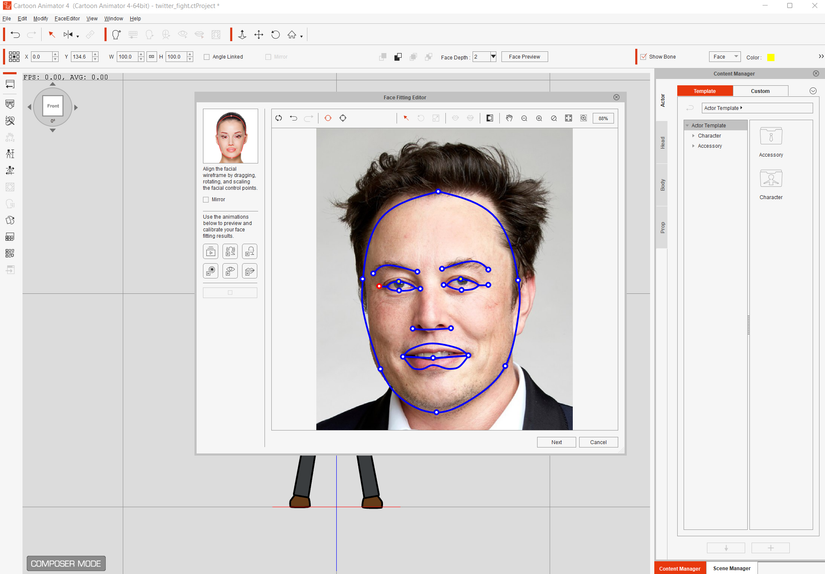
Task: Click the COMPOSER MODE button
Action: tap(66, 563)
